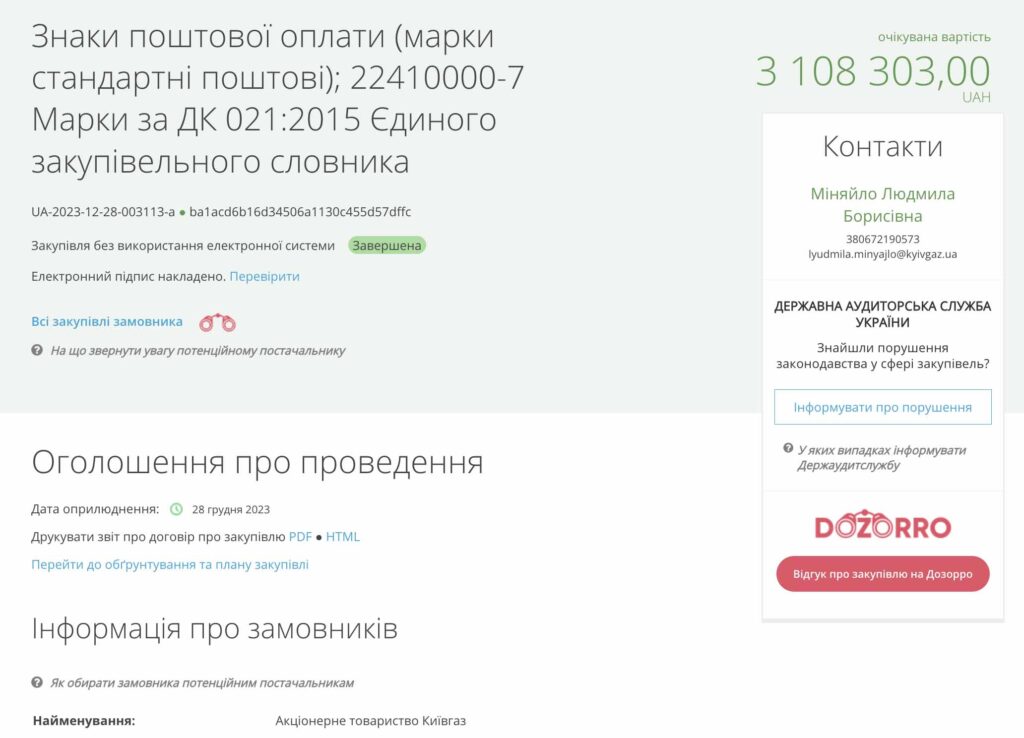1024x738 pixels.
Task: Click question icon next to Держаудитслужбу hint
Action: click(788, 449)
